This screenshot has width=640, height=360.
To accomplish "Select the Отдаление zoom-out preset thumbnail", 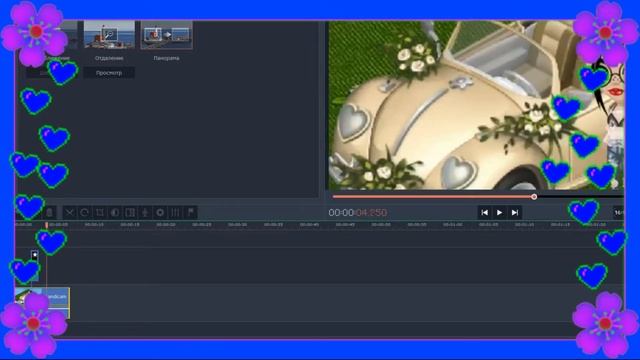I will (109, 35).
